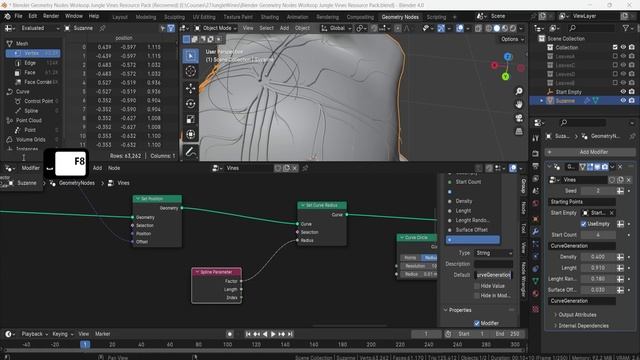The width and height of the screenshot is (640, 360).
Task: Jump to the timeline start frame
Action: pos(248,334)
